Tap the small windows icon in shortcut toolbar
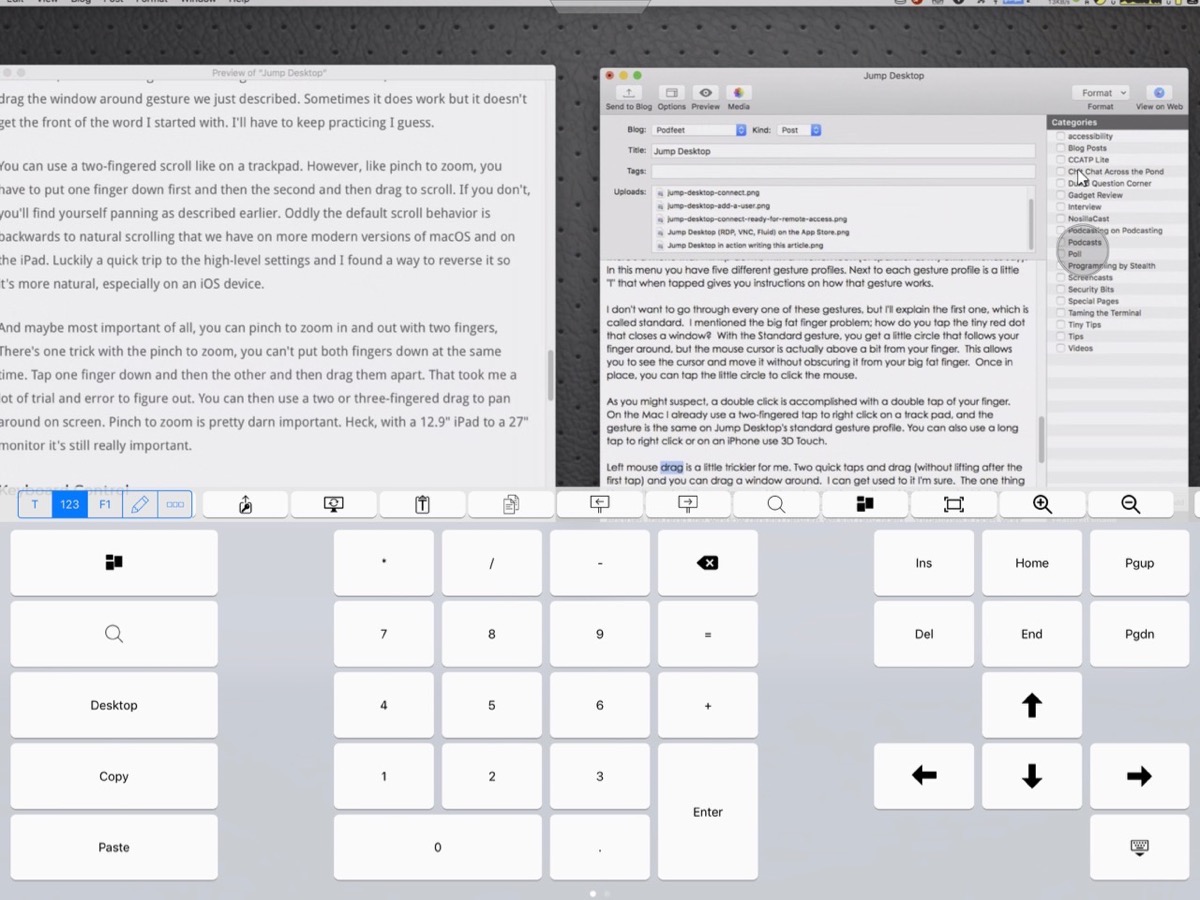This screenshot has width=1200, height=900. click(865, 505)
